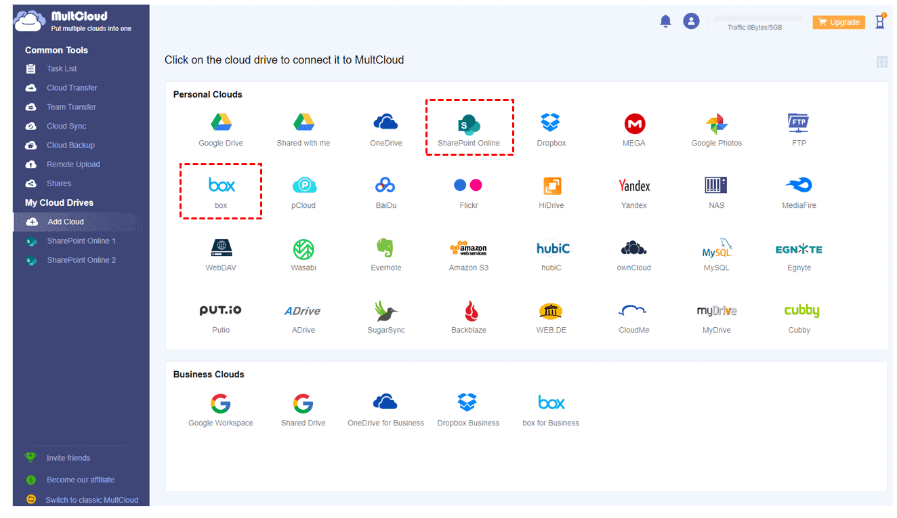Connect the hubiC cloud
The height and width of the screenshot is (518, 897).
click(553, 248)
